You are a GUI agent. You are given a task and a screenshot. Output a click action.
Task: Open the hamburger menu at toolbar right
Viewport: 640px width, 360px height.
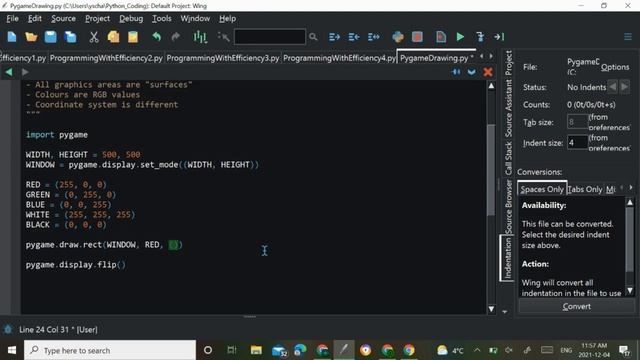[628, 37]
